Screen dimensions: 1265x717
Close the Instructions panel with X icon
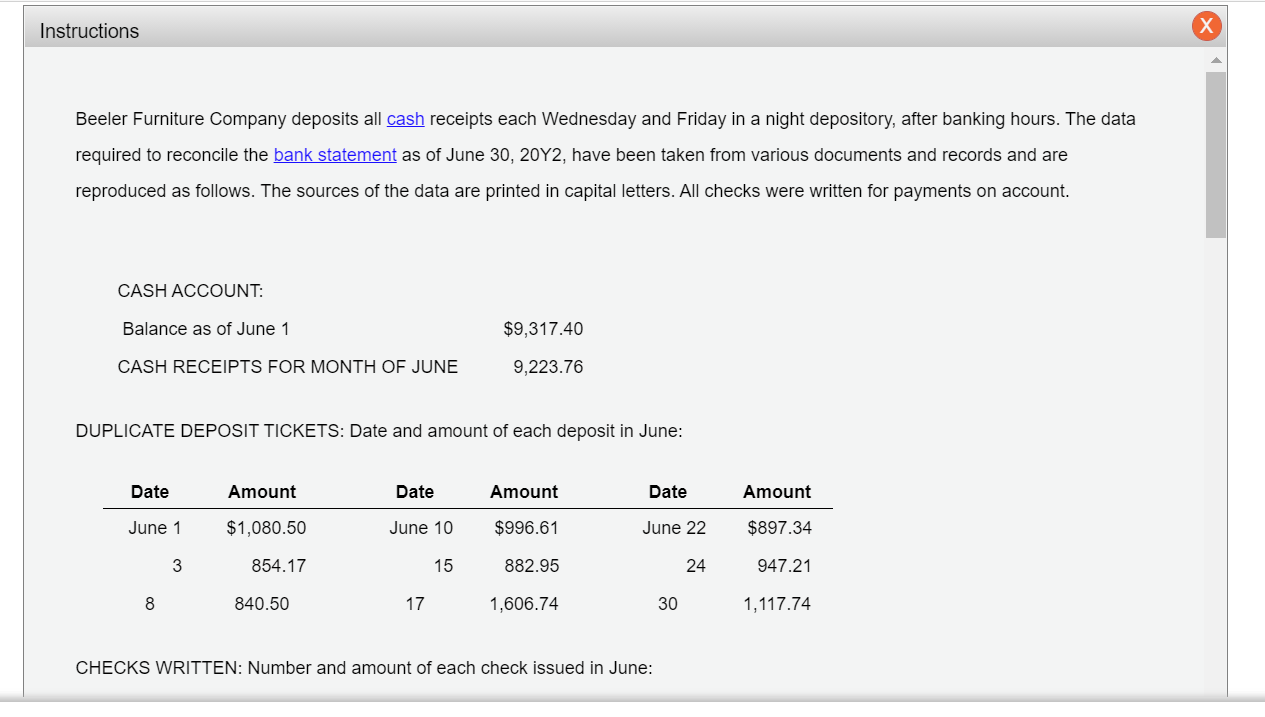(1207, 26)
